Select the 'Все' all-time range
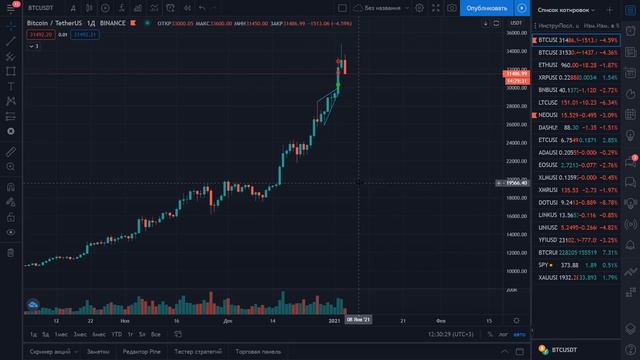The width and height of the screenshot is (640, 360). pos(156,334)
